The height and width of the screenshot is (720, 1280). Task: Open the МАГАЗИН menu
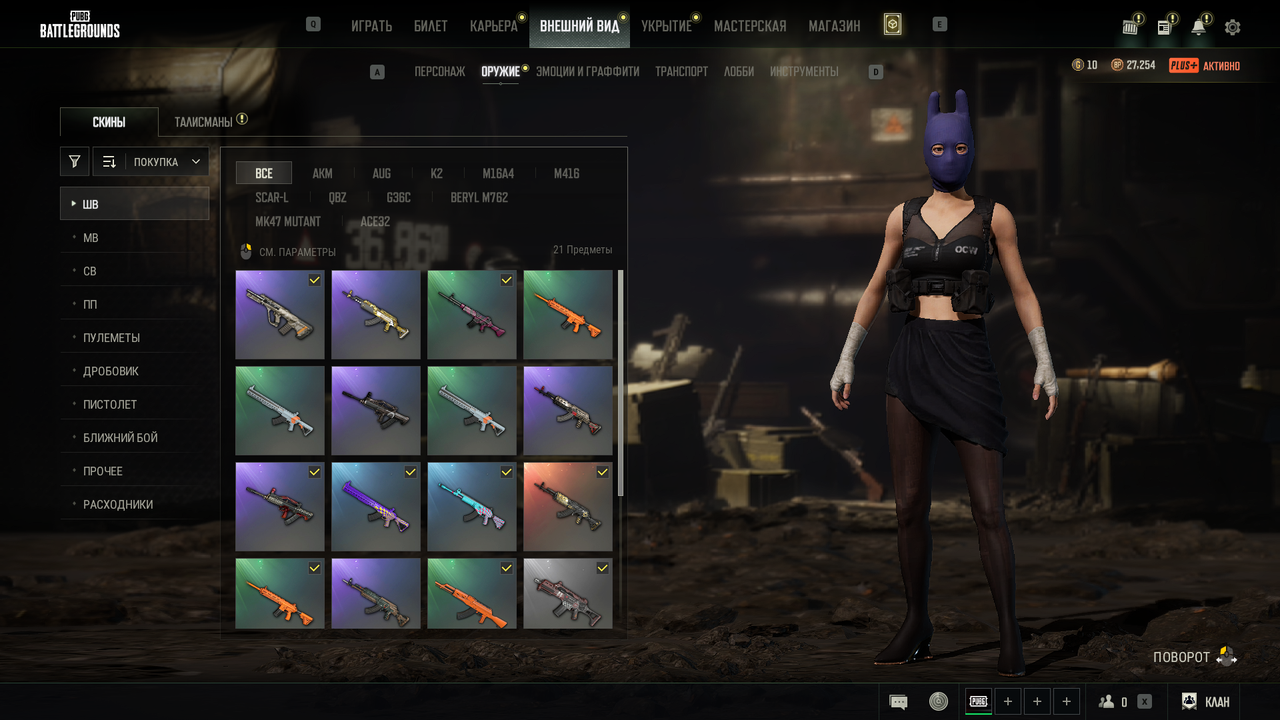(835, 26)
